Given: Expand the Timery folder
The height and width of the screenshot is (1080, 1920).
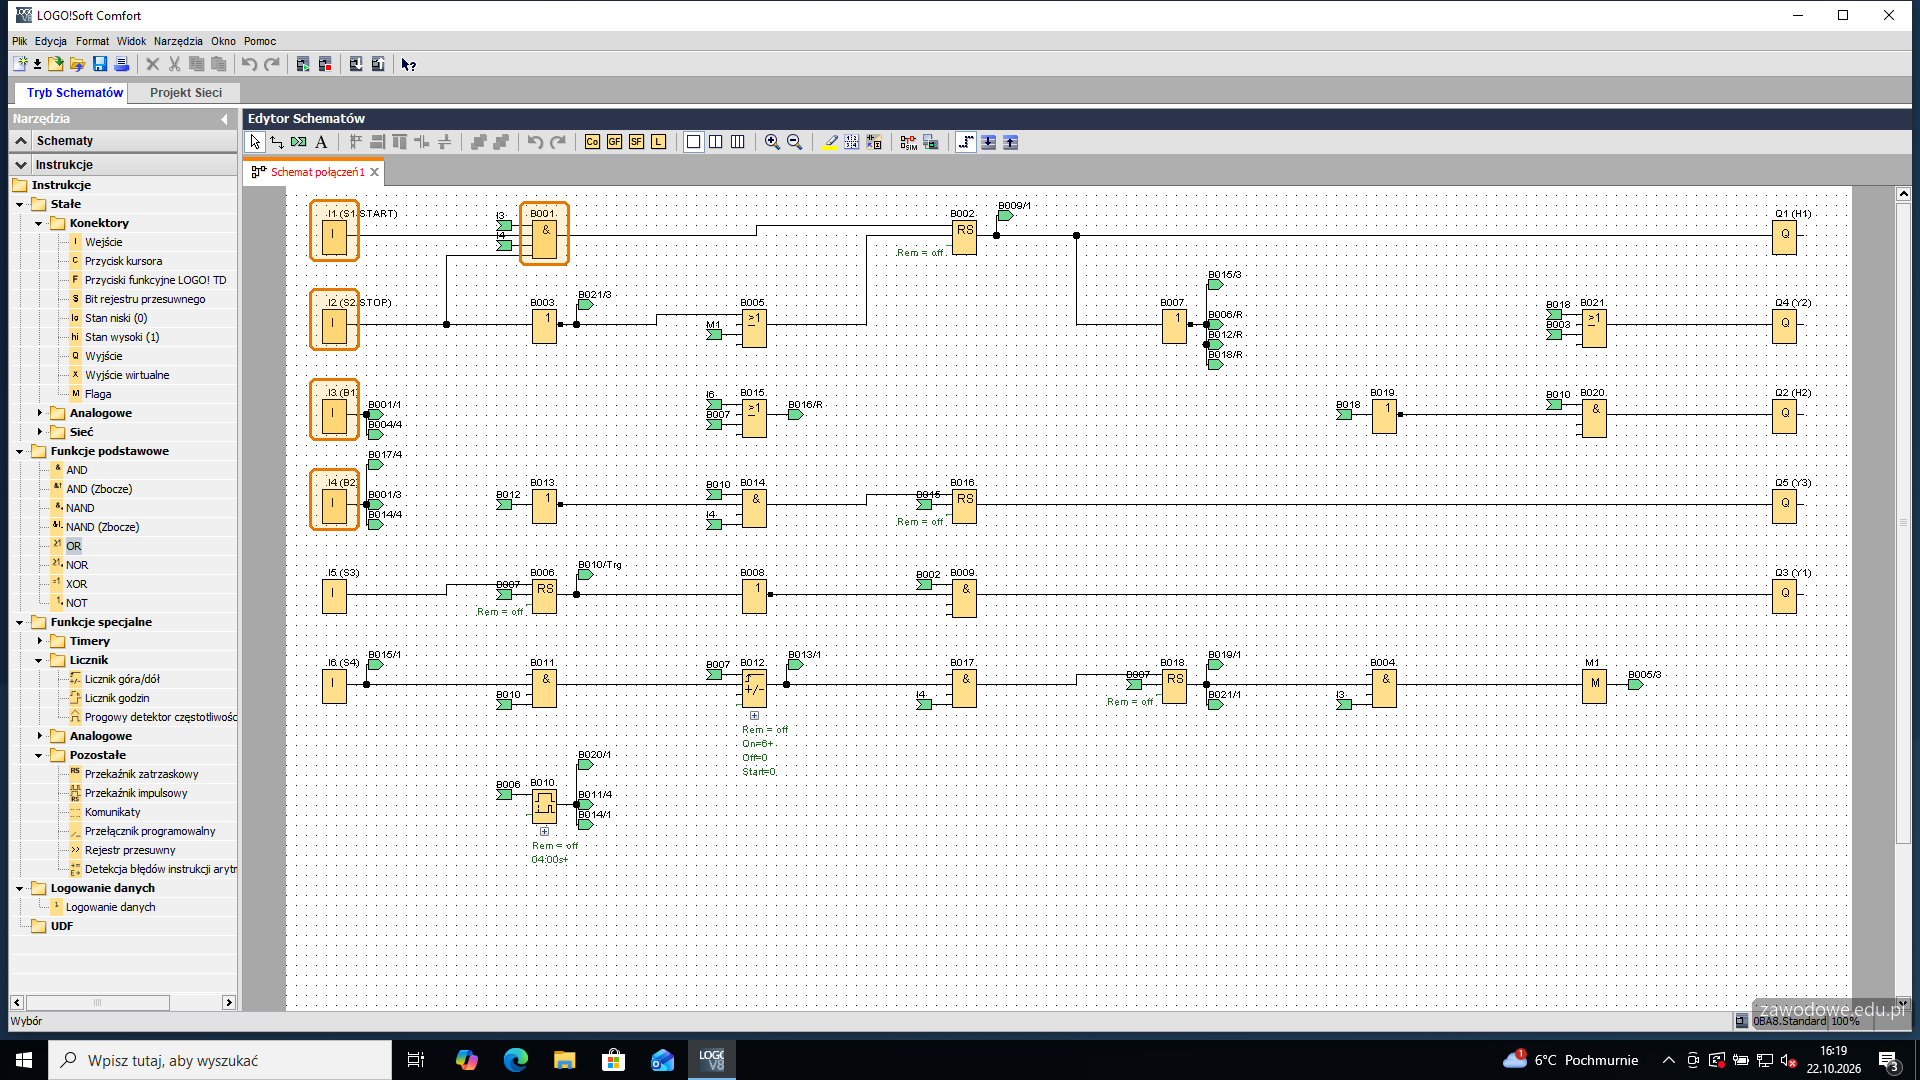Looking at the screenshot, I should [x=40, y=641].
